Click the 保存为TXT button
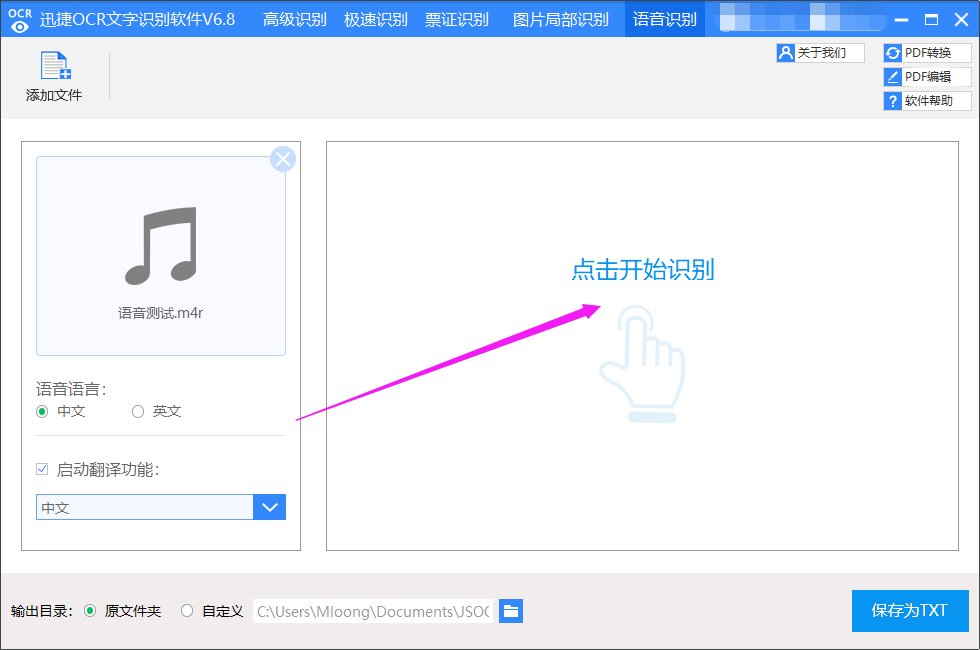Screen dimensions: 980x650 909,611
